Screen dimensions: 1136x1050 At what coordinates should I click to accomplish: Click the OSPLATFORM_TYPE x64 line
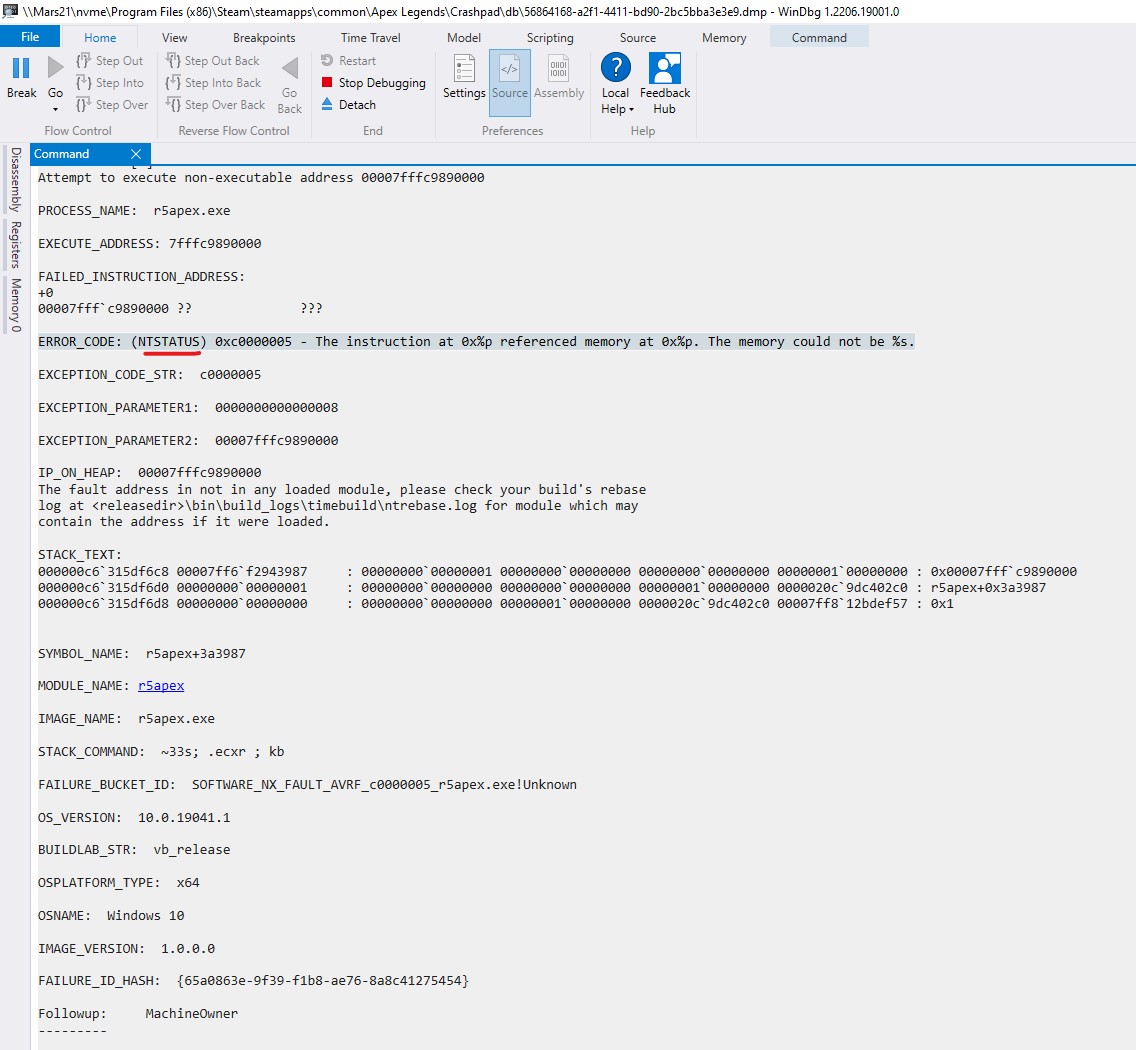[x=119, y=883]
